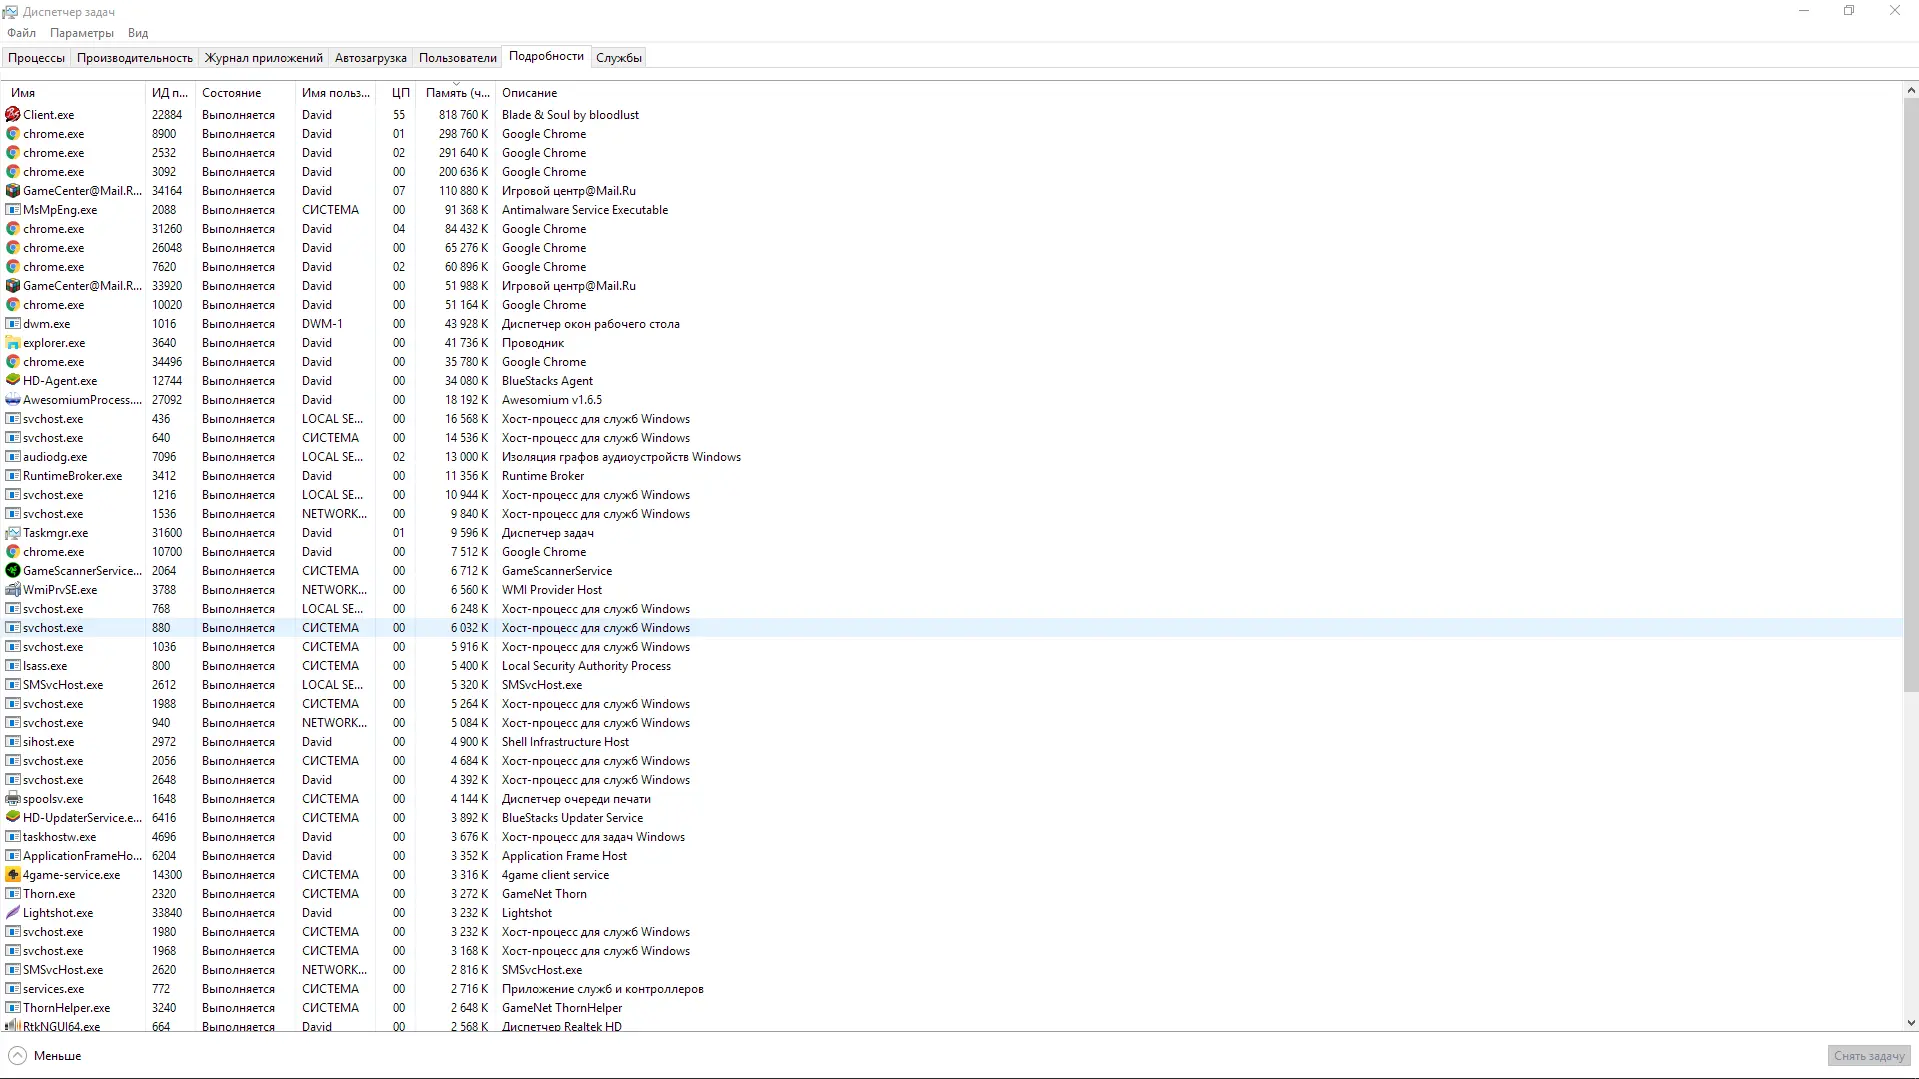Click the vertical scrollbar thumb

1911,395
